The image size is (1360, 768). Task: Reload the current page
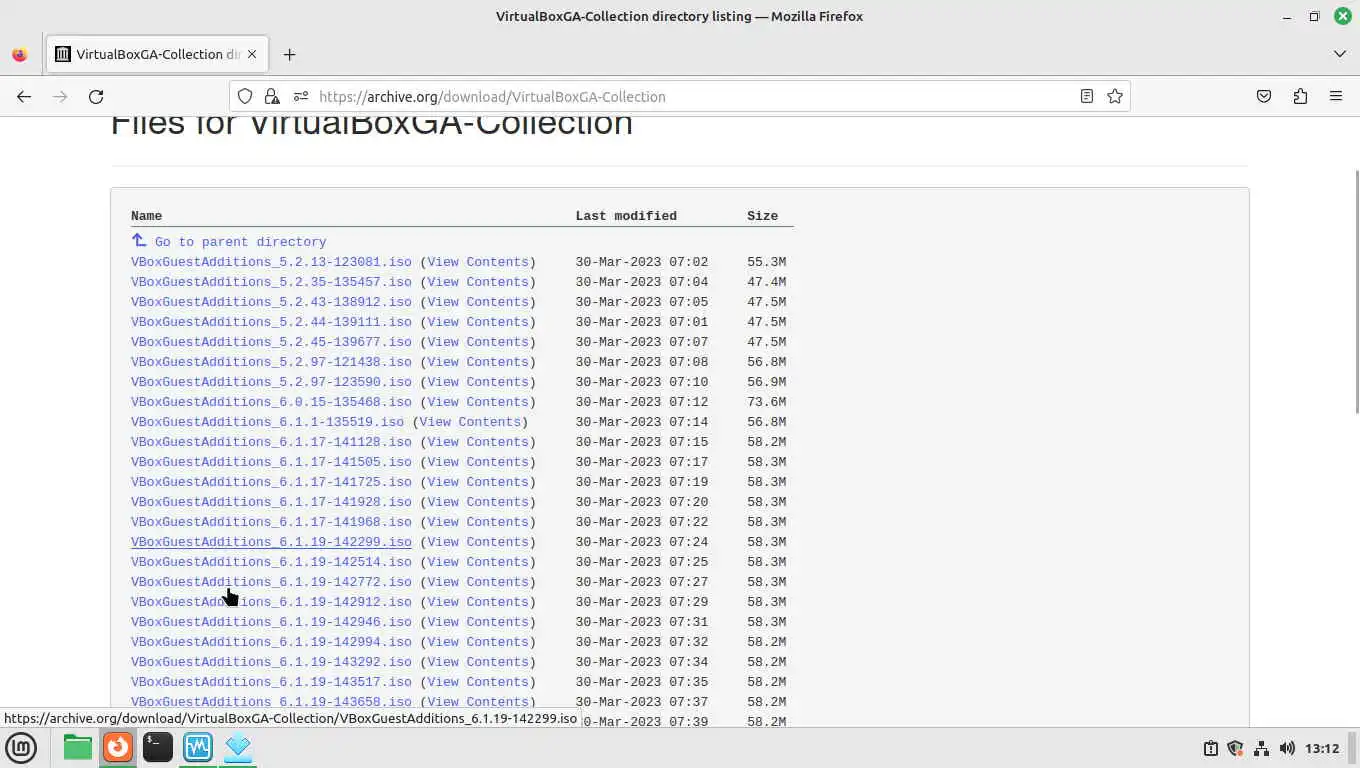coord(96,96)
